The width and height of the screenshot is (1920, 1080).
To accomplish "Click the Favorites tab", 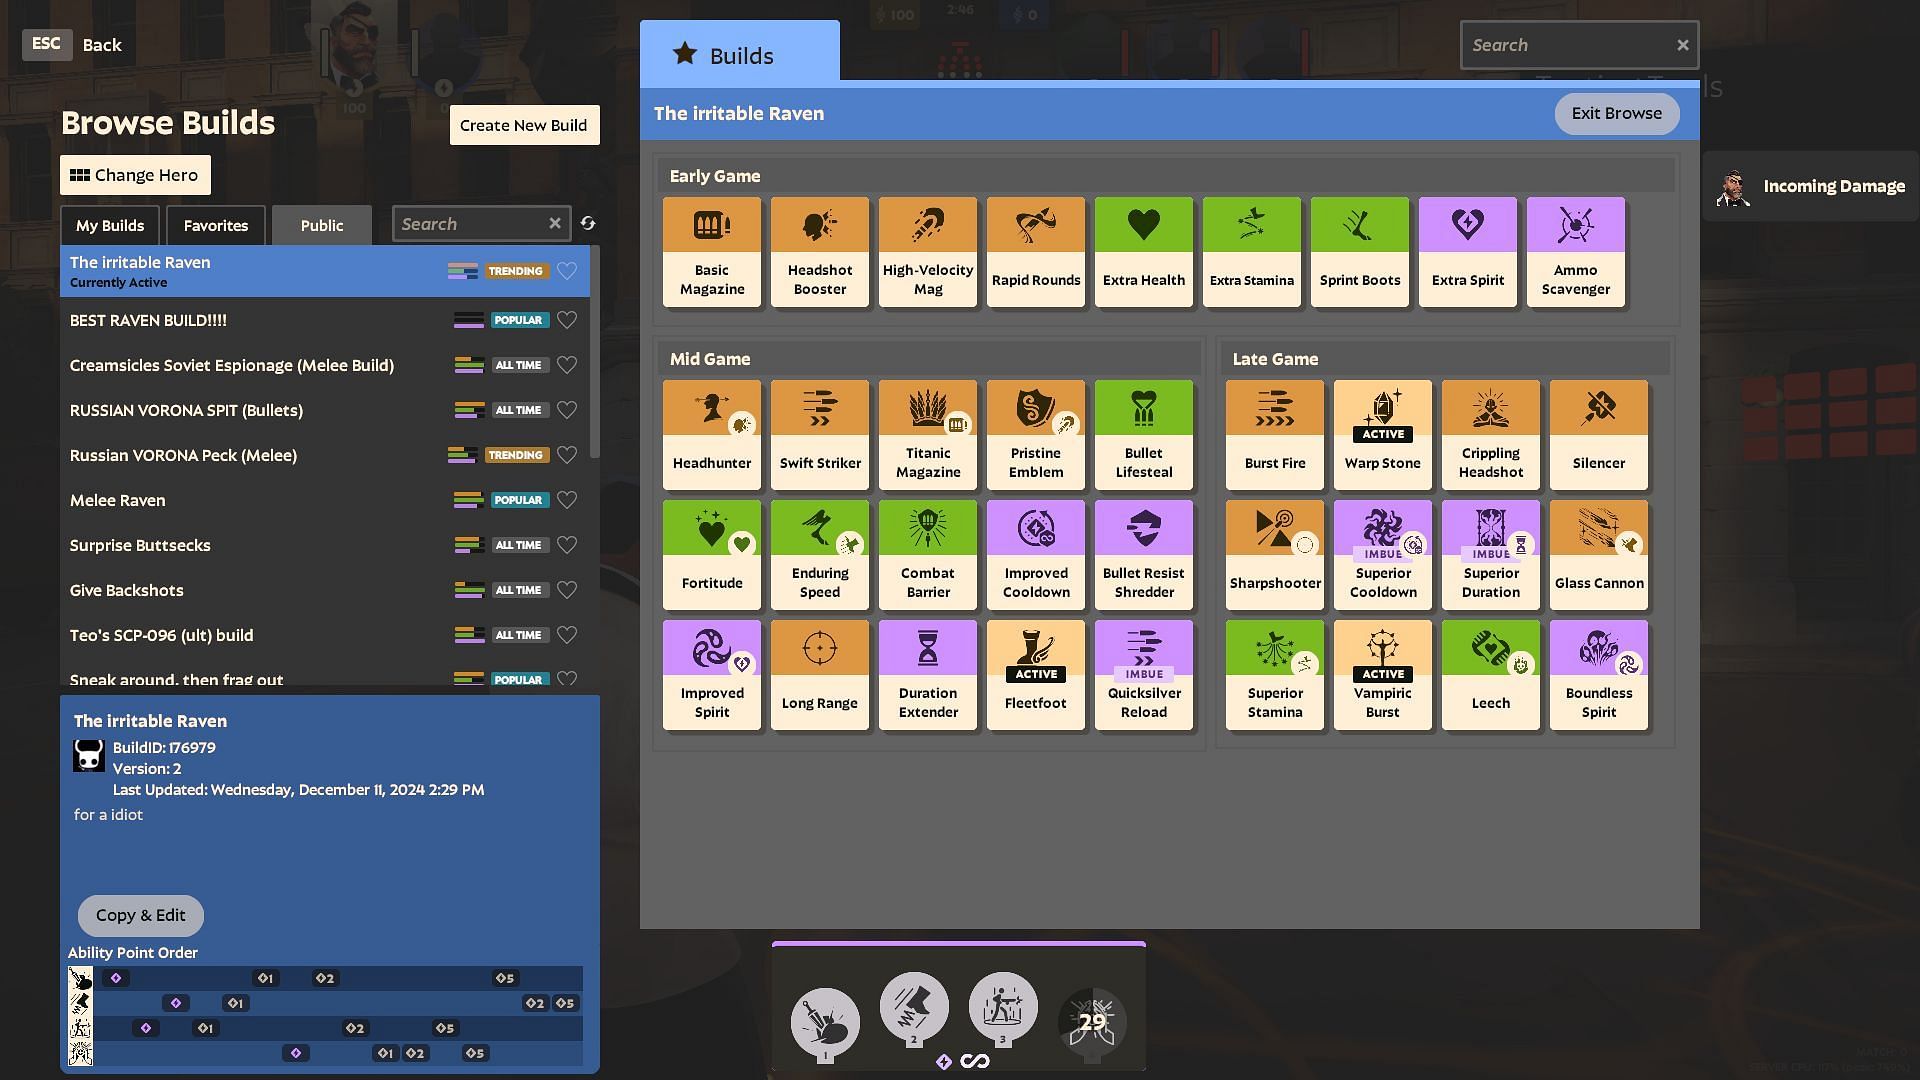I will [215, 224].
